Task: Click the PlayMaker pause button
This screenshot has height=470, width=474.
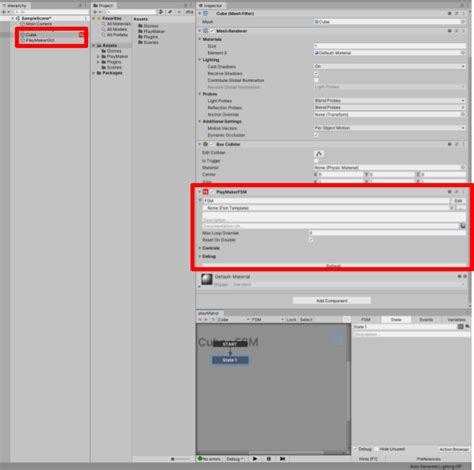Action: click(269, 459)
